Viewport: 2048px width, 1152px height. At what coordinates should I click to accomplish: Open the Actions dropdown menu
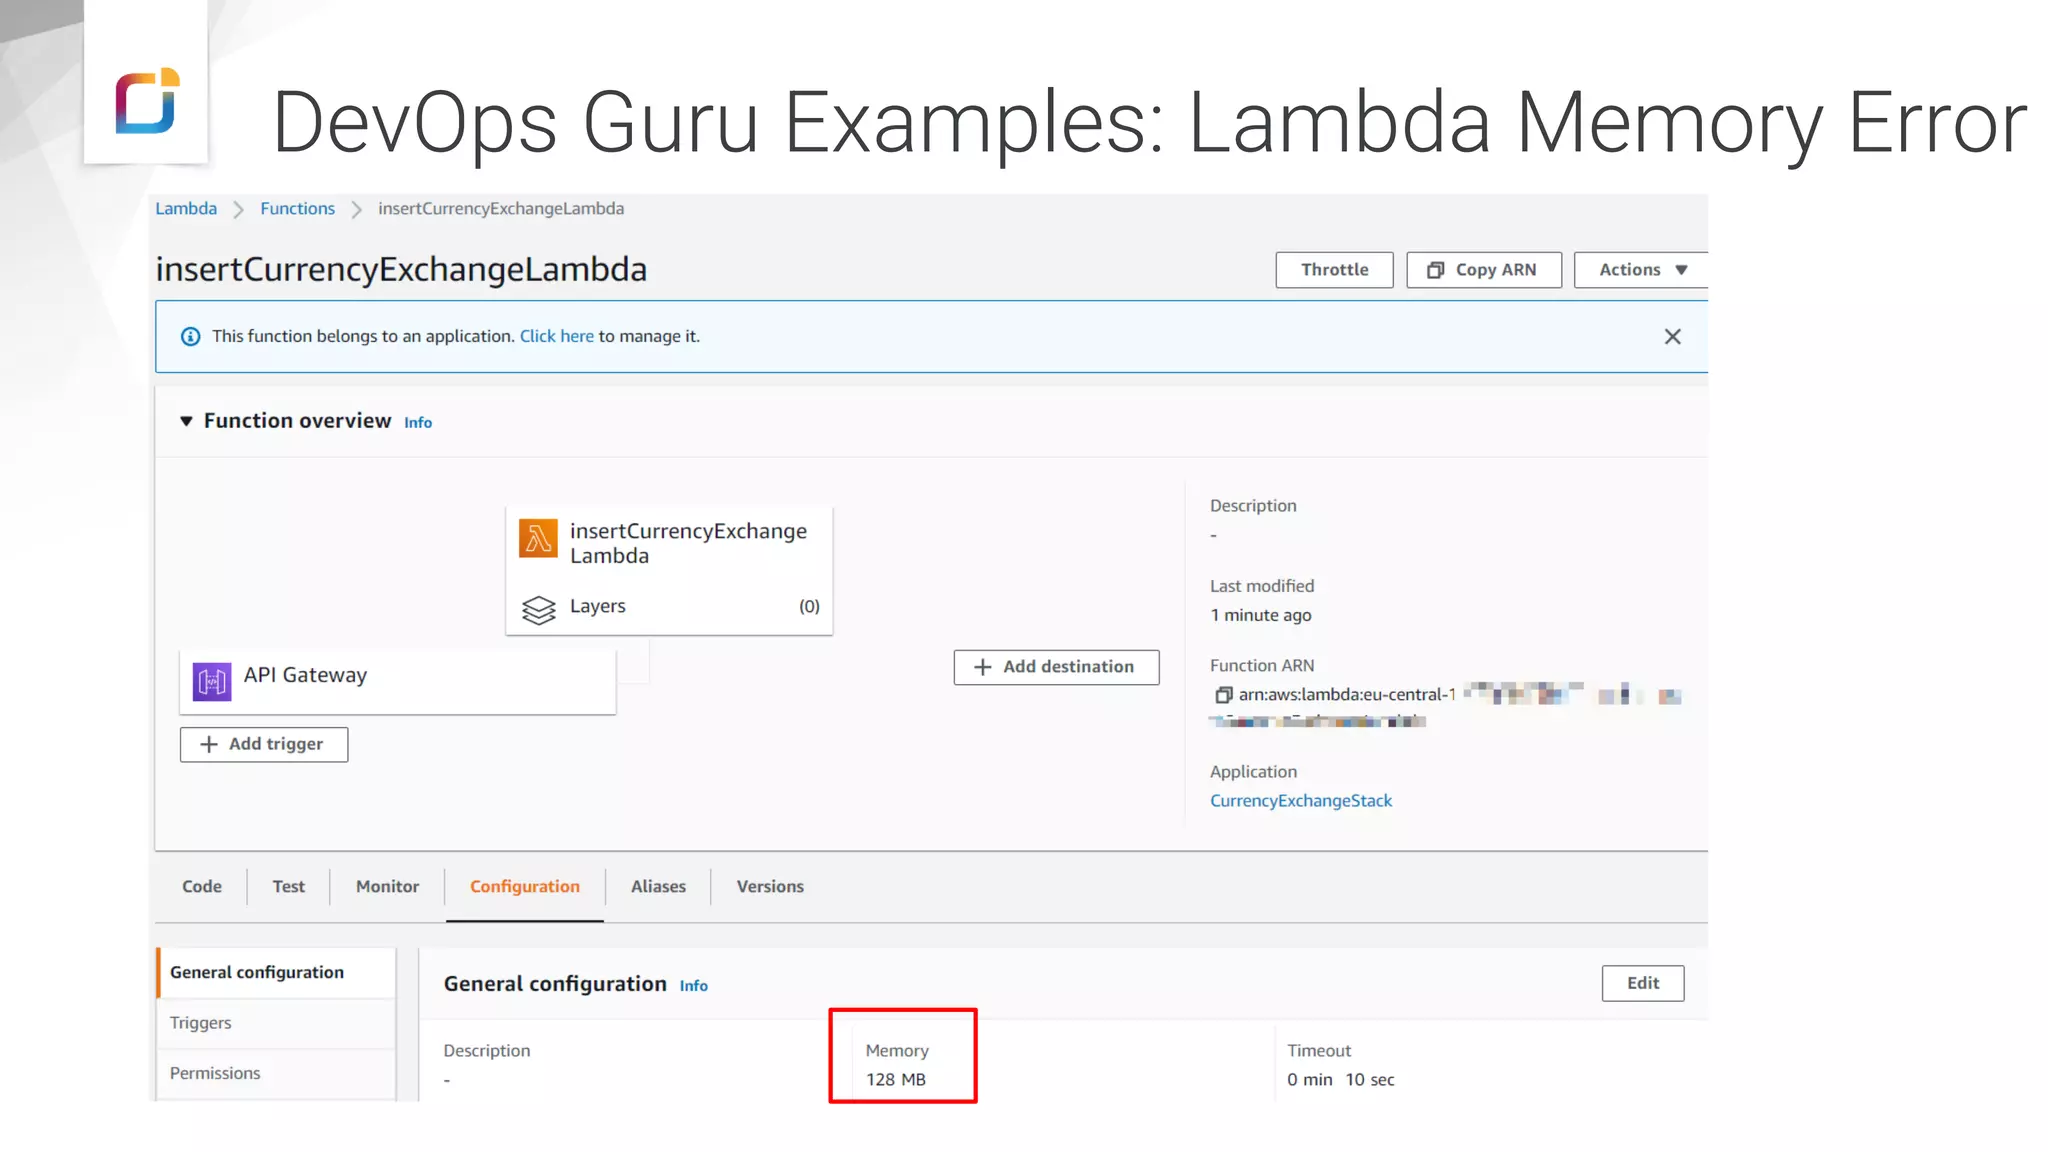[x=1641, y=270]
